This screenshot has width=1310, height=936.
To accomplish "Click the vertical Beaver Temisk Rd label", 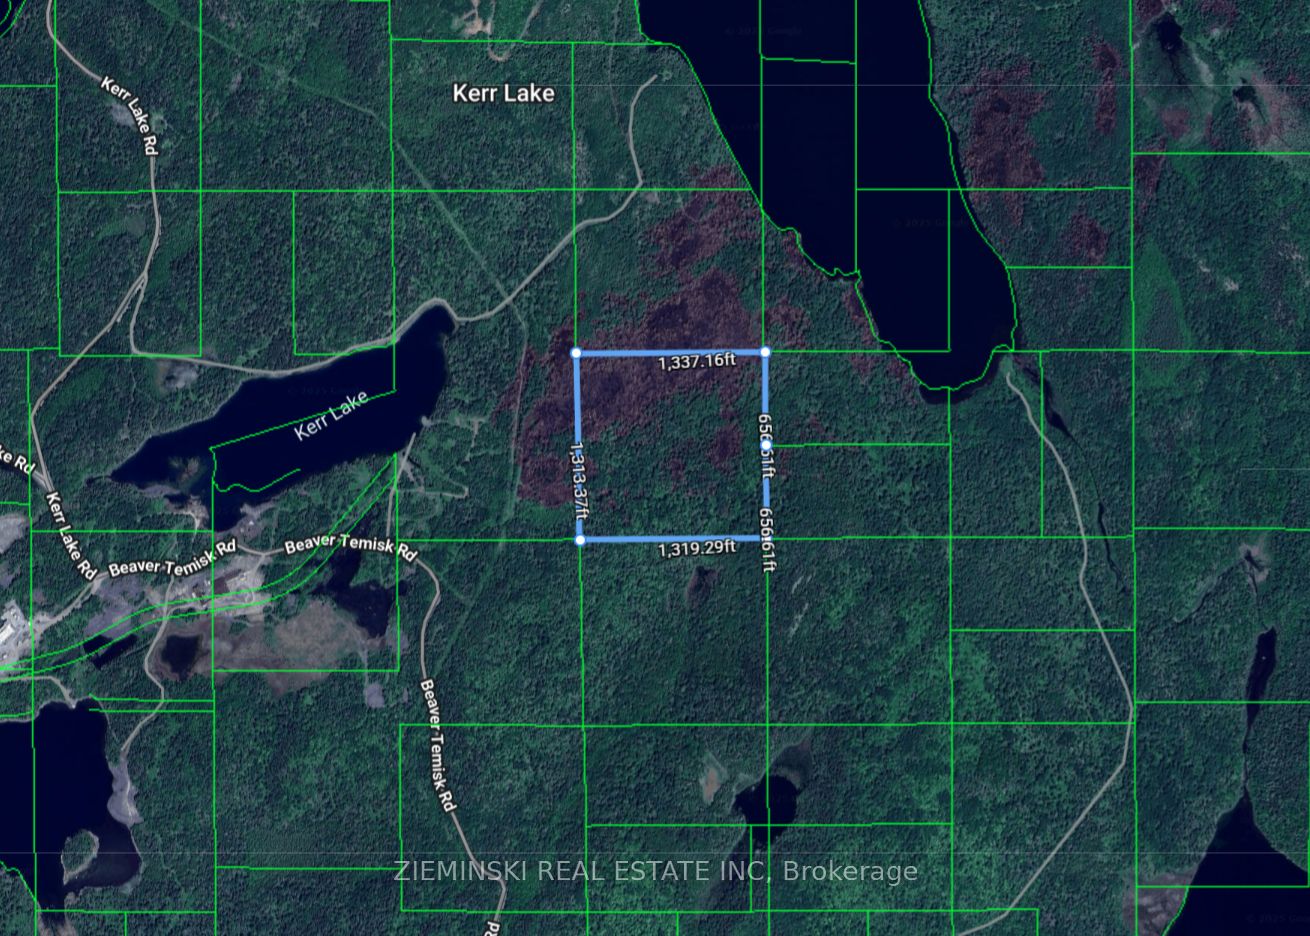I will tap(438, 745).
